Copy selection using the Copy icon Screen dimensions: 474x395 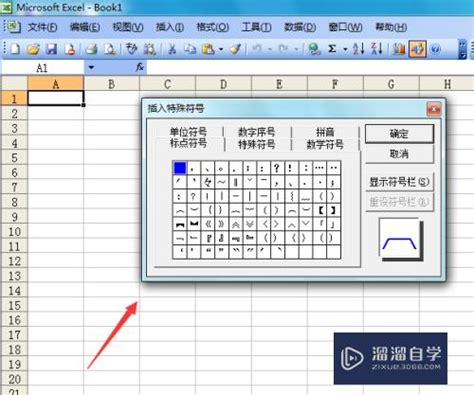pos(190,49)
